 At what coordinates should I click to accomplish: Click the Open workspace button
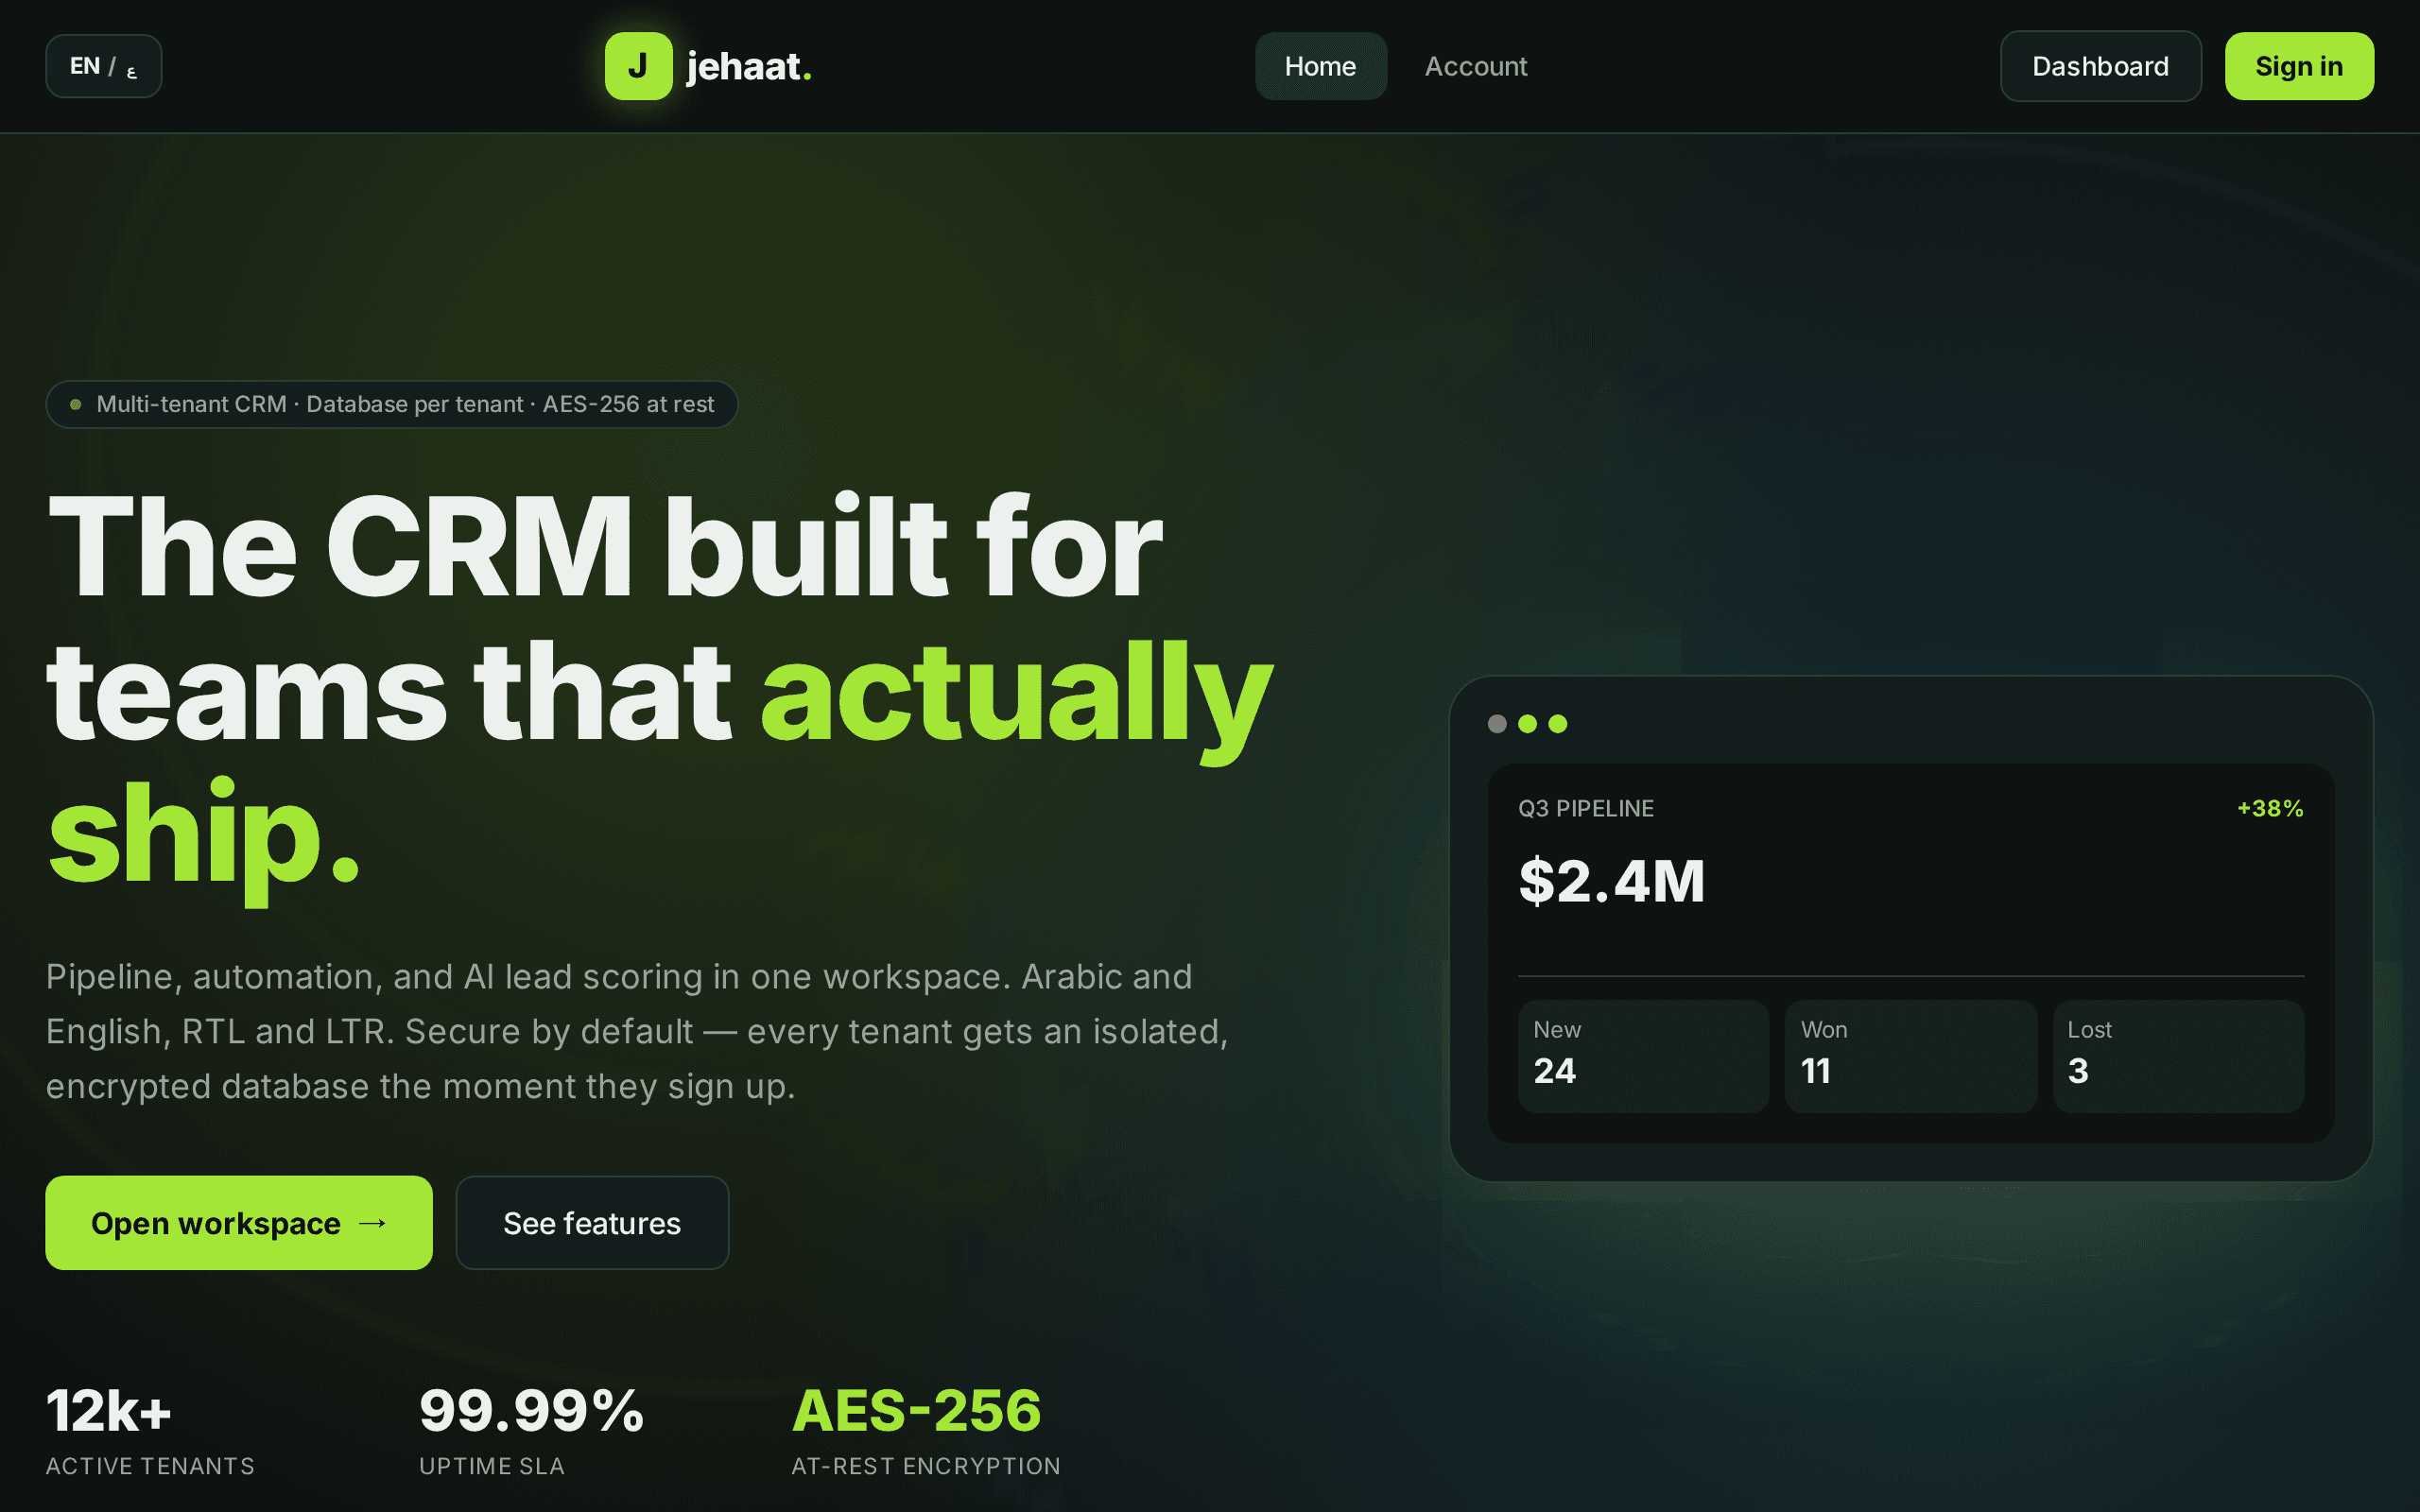point(239,1222)
